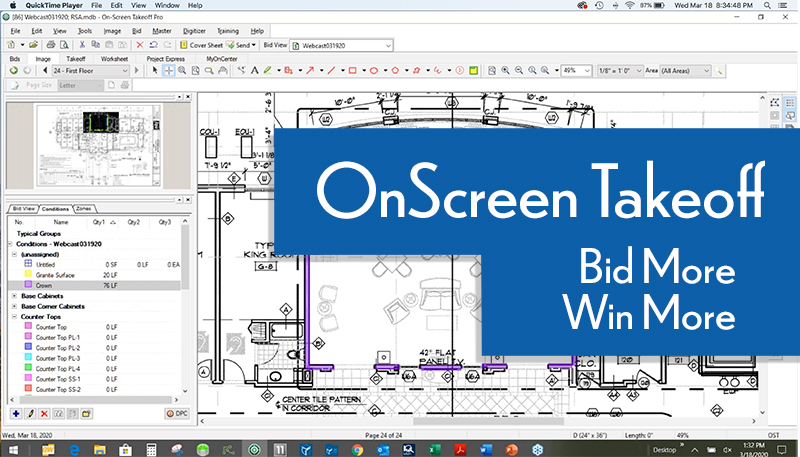Delete the condition with the red X
The height and width of the screenshot is (457, 800).
[44, 414]
